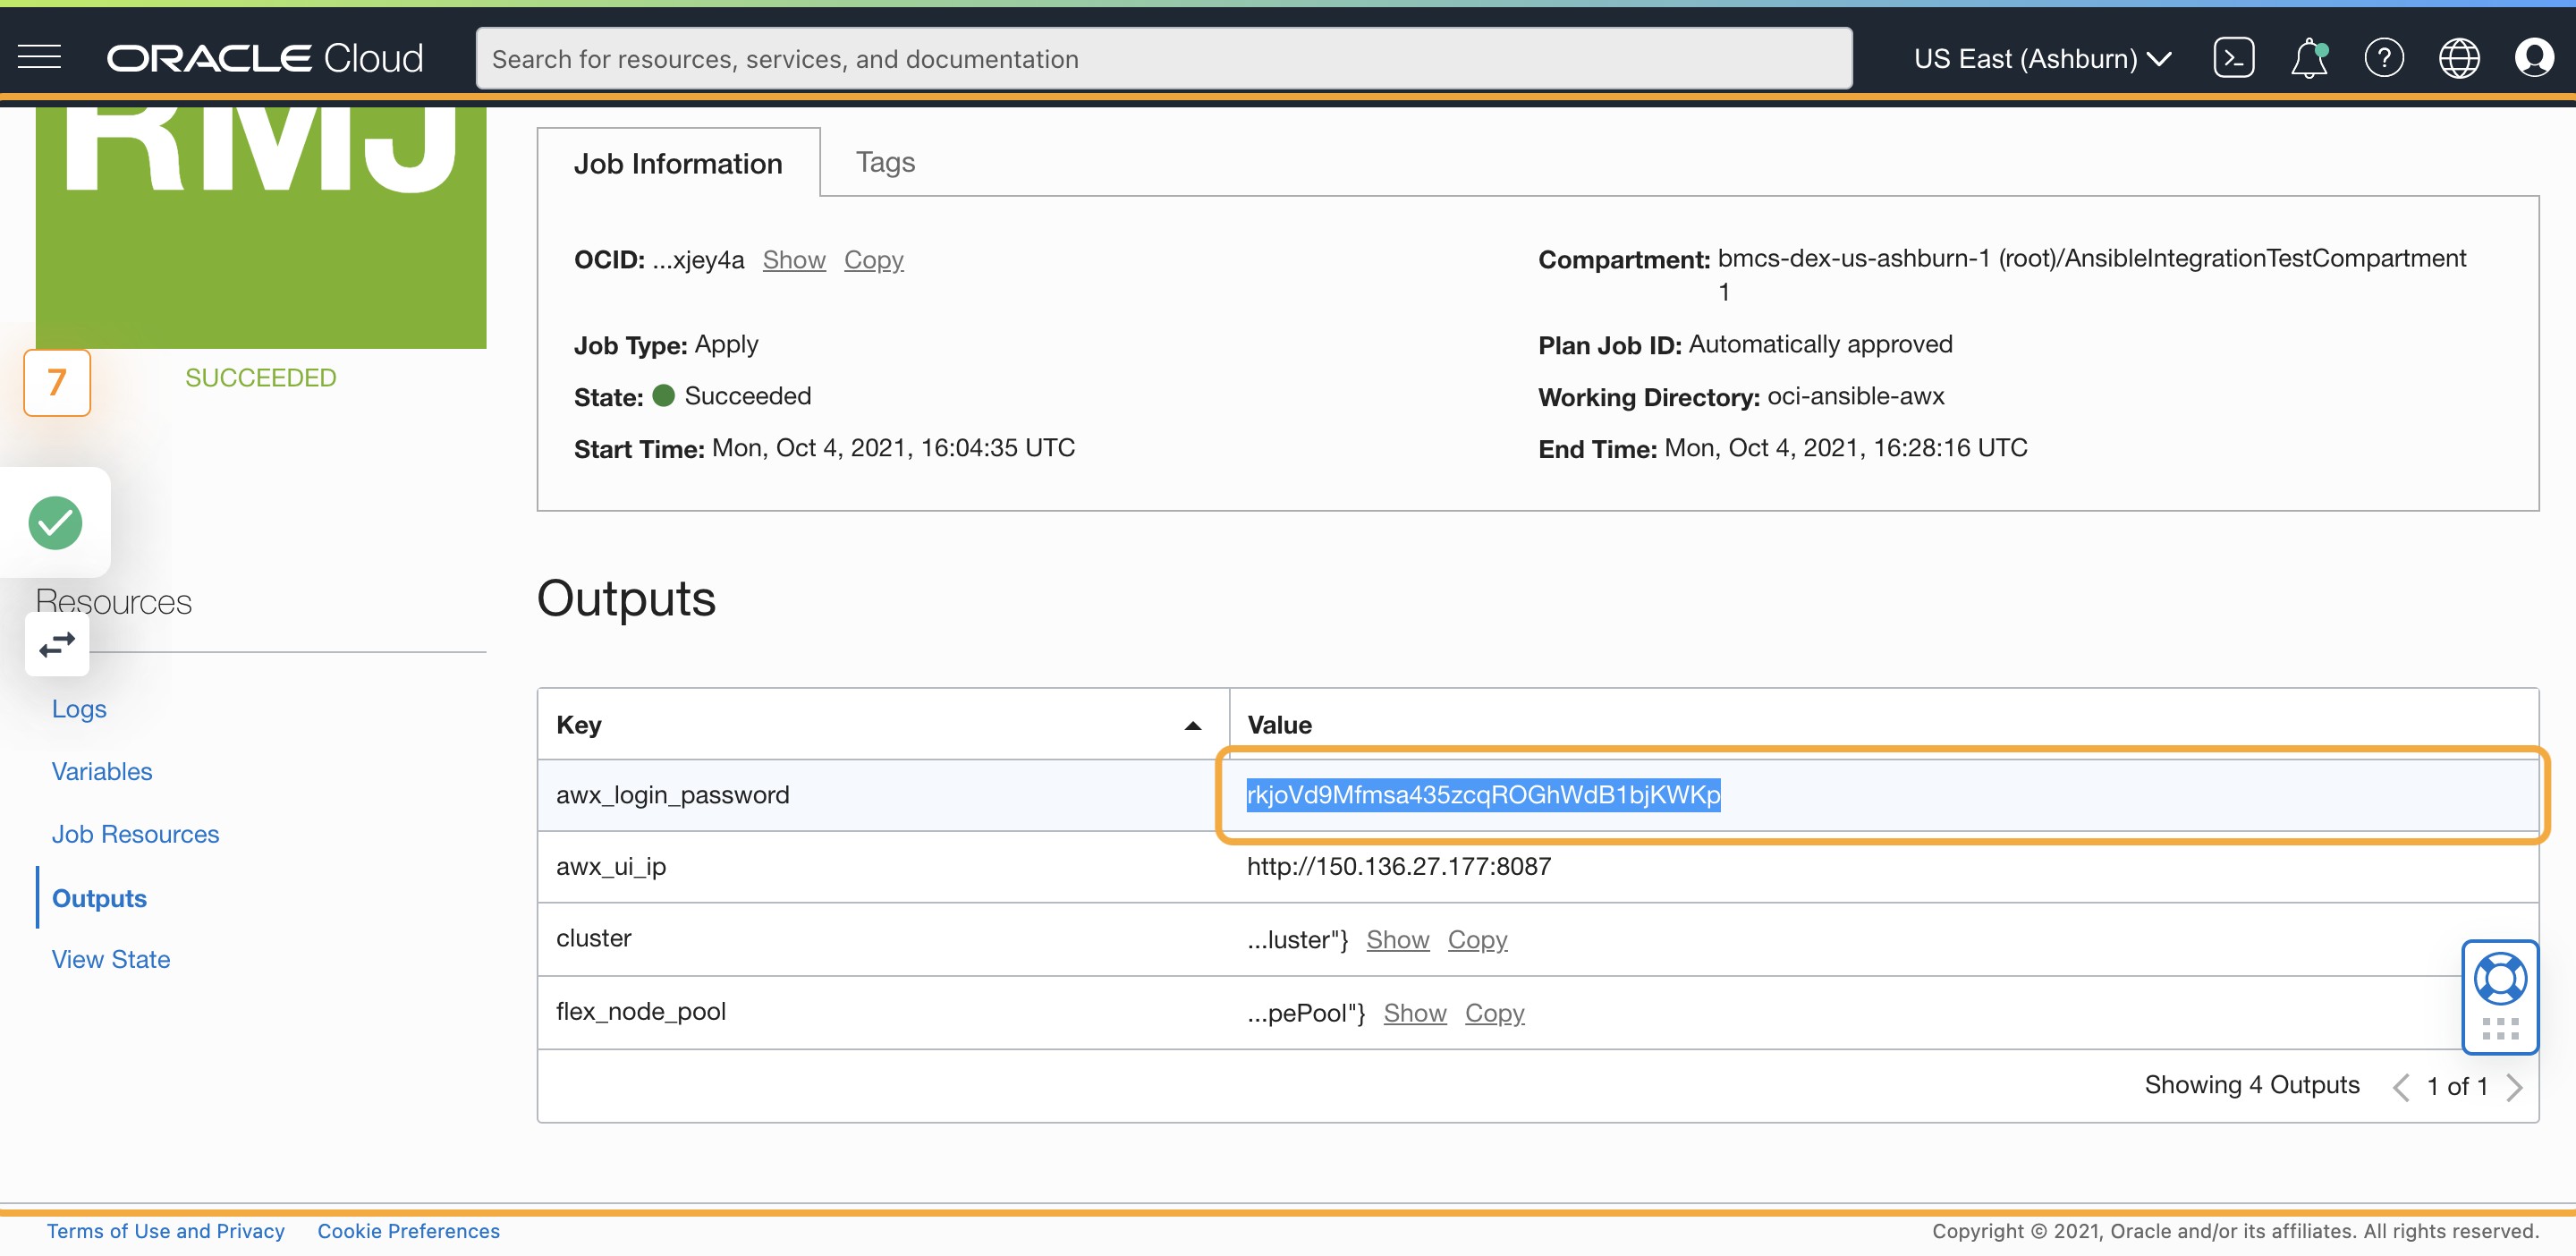Open the language globe selector
This screenshot has width=2576, height=1256.
[x=2459, y=57]
